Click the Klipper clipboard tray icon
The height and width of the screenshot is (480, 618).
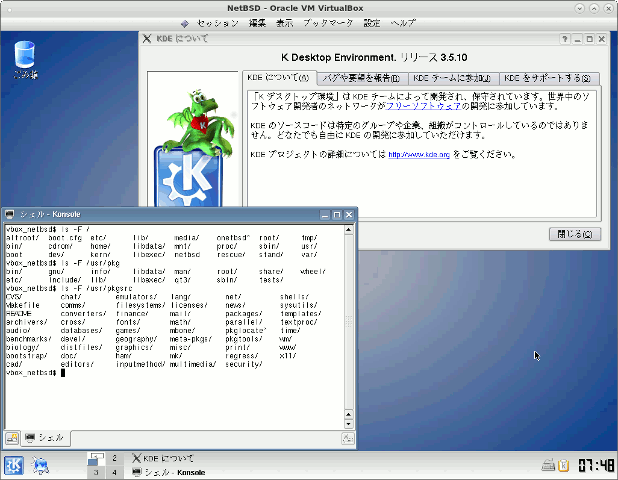[x=563, y=465]
